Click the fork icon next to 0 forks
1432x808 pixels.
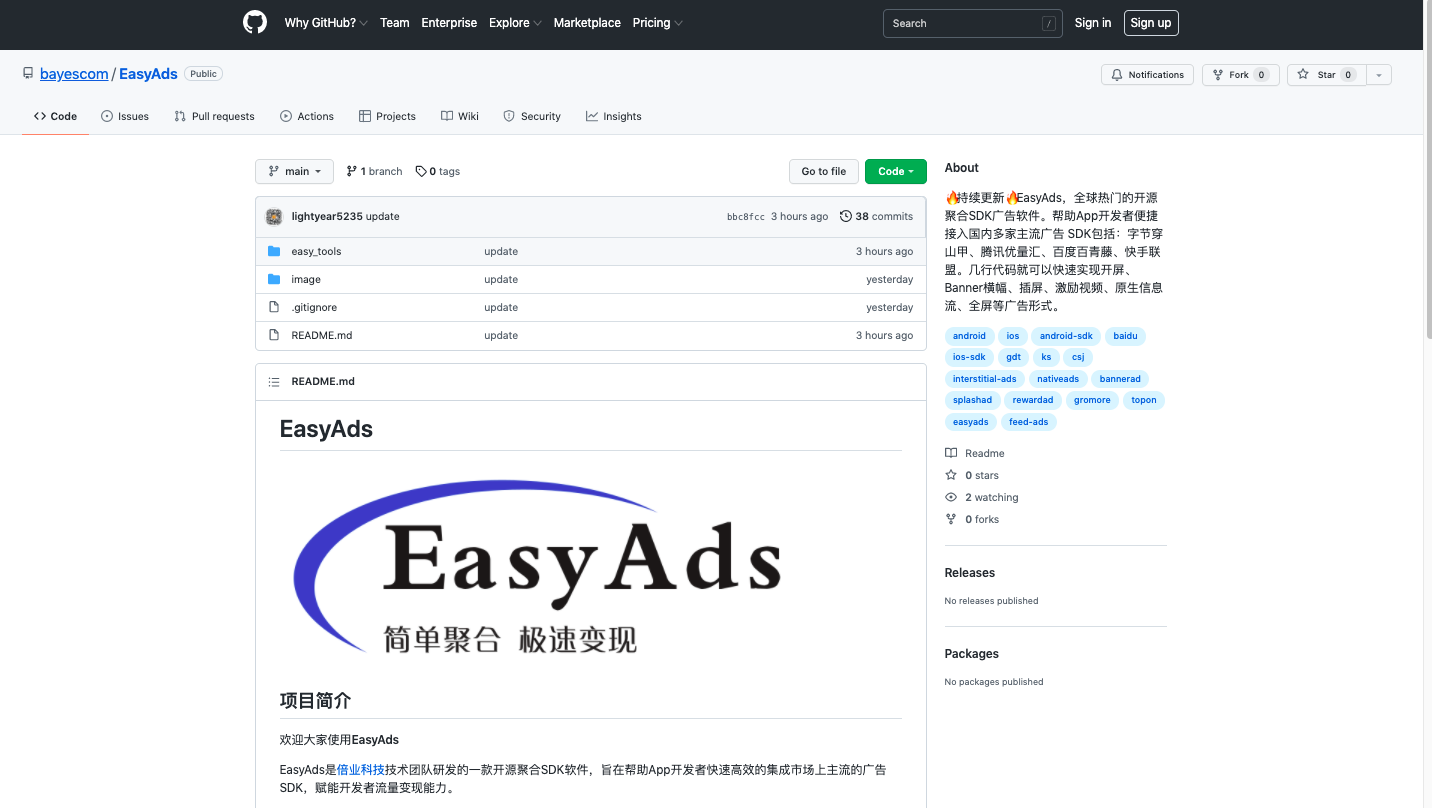[x=950, y=519]
